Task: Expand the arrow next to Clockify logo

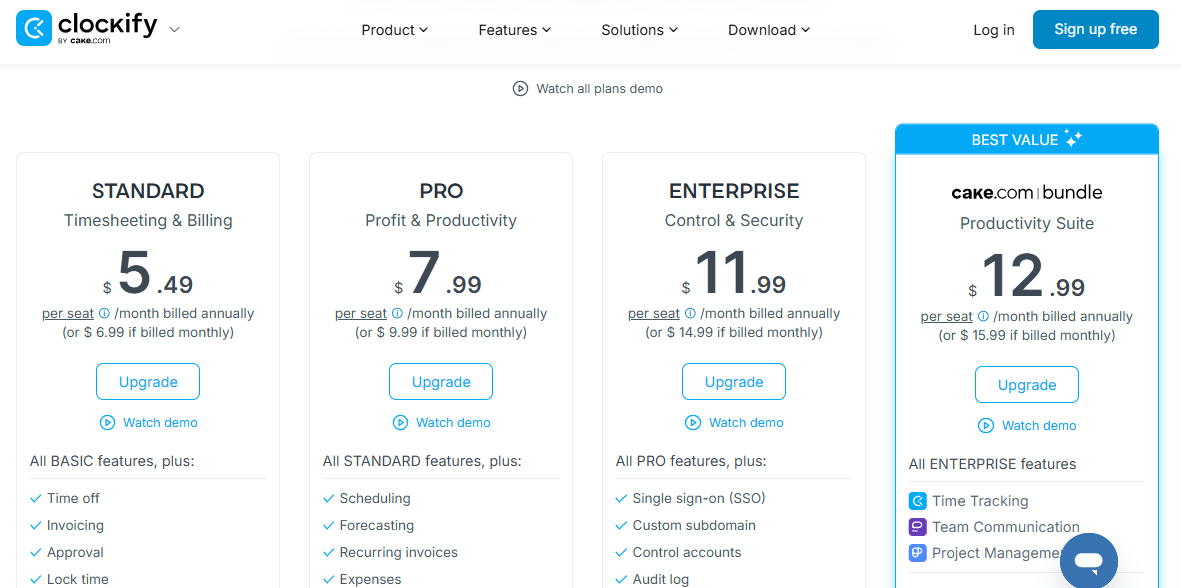Action: [x=175, y=30]
